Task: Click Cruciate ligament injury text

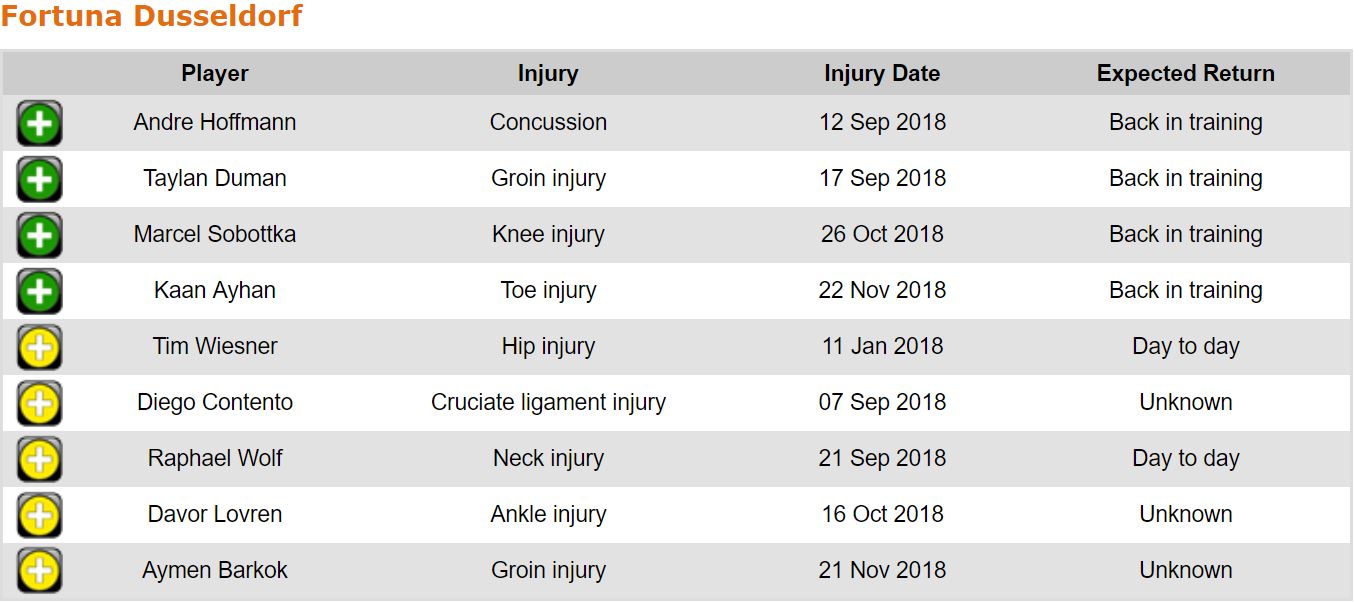Action: coord(548,402)
